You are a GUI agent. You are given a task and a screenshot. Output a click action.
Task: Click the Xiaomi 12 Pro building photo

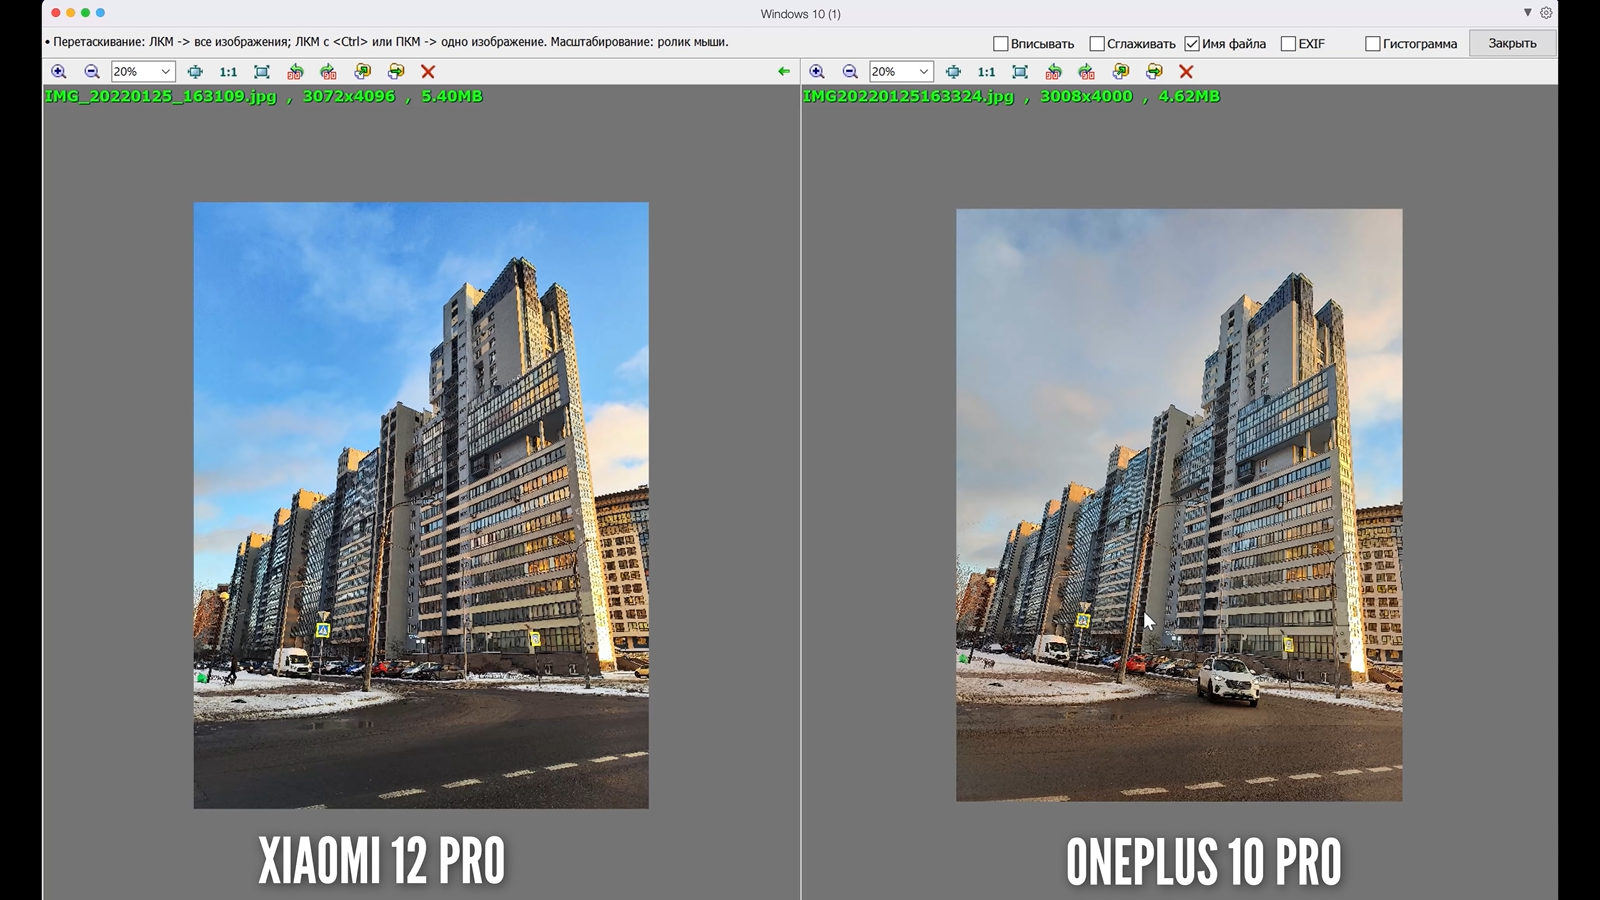(x=421, y=505)
